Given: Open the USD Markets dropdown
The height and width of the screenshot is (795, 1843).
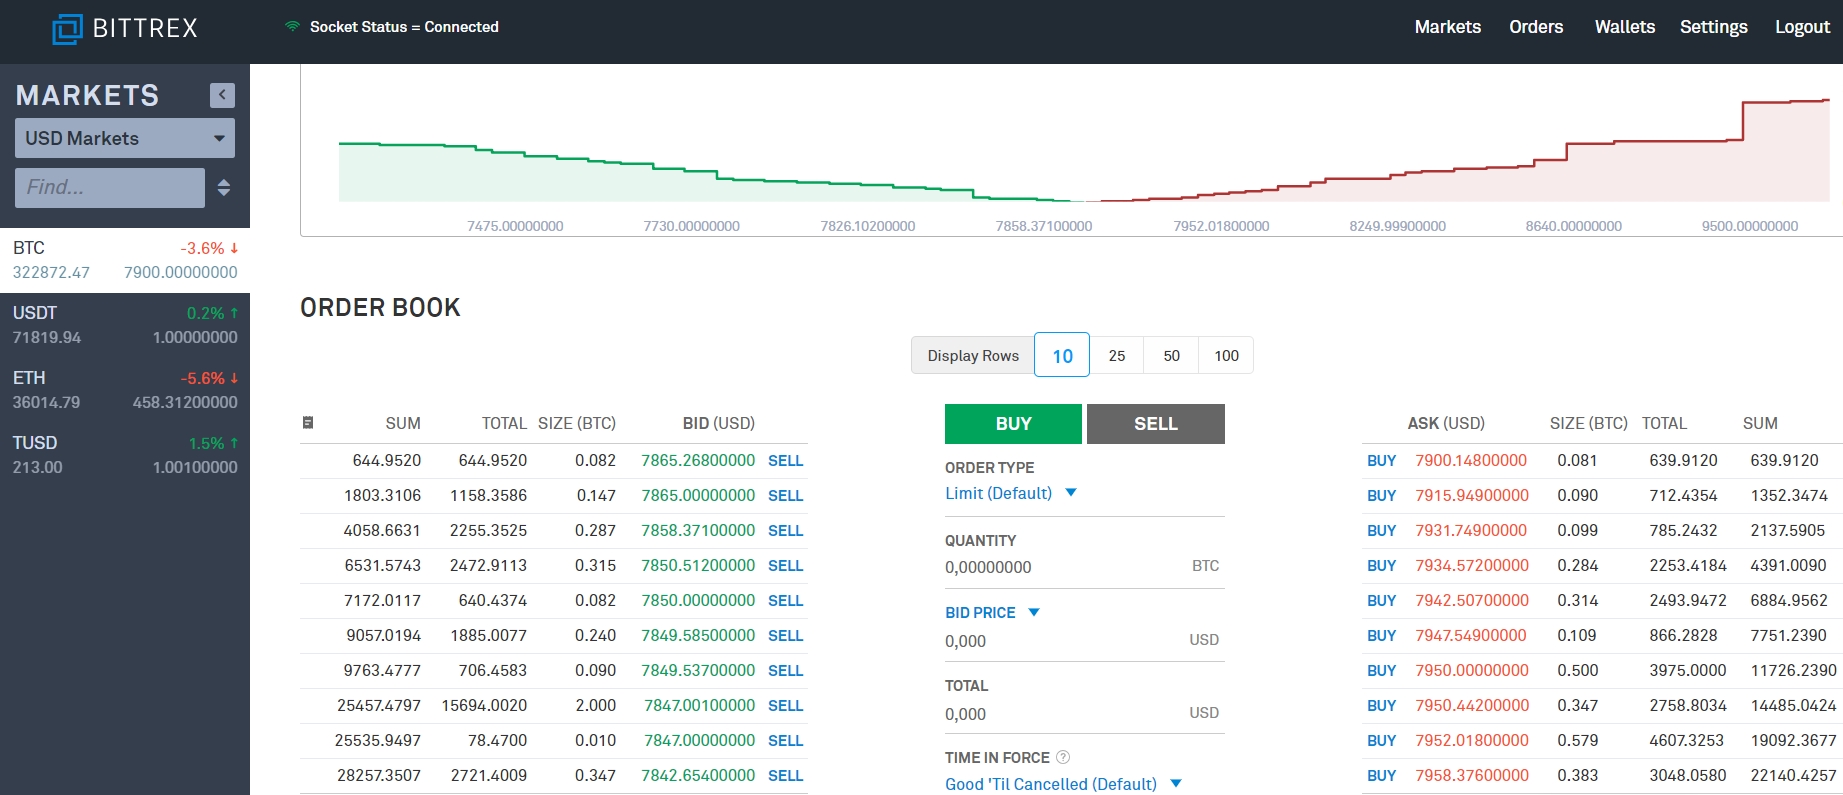Looking at the screenshot, I should coord(125,138).
